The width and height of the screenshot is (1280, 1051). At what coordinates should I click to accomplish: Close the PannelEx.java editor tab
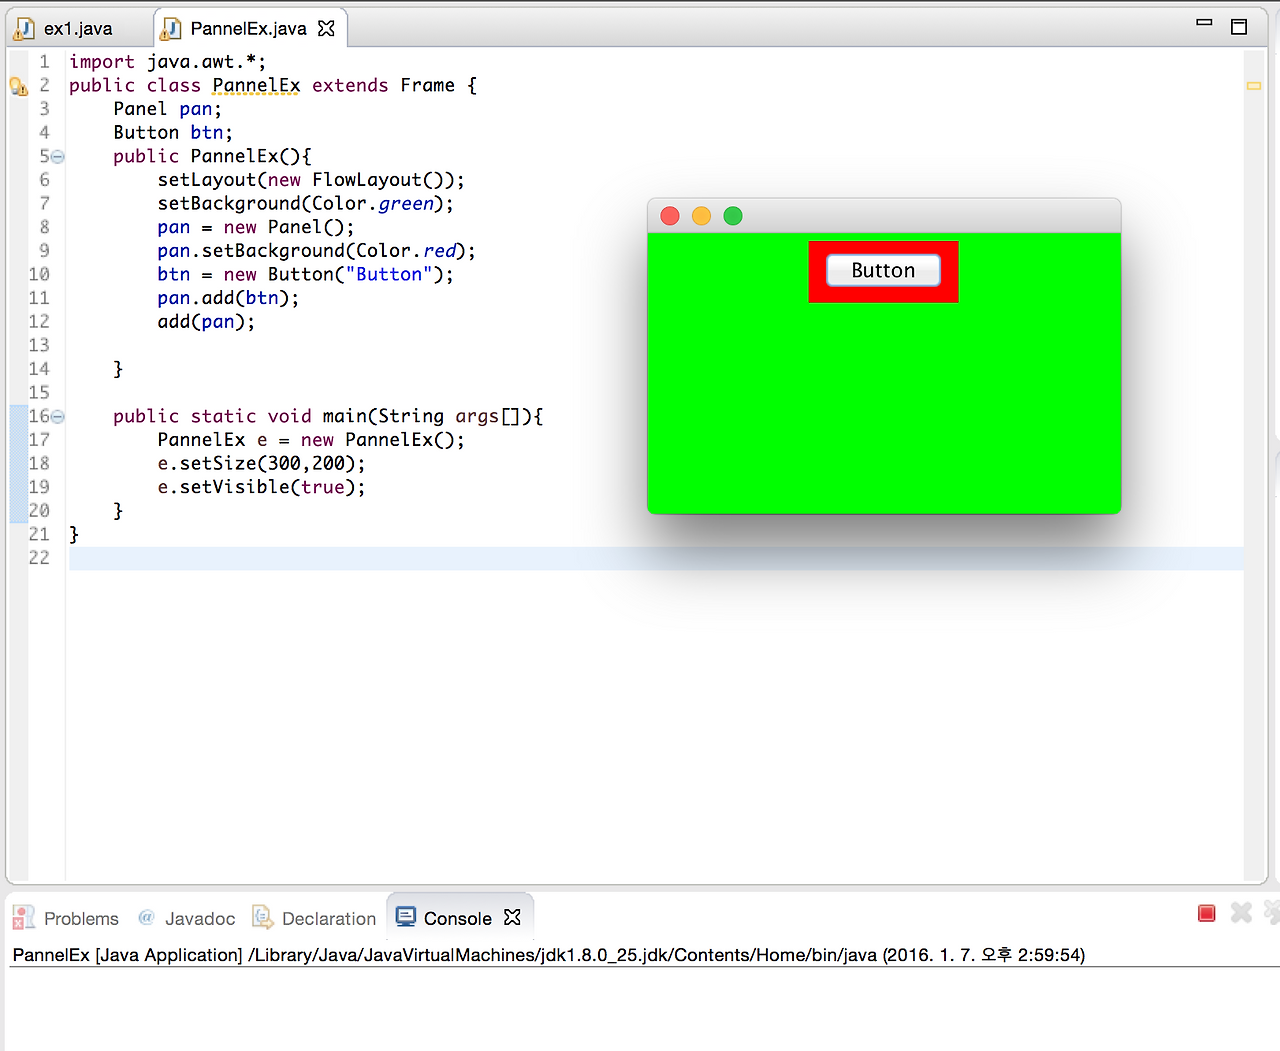click(326, 28)
